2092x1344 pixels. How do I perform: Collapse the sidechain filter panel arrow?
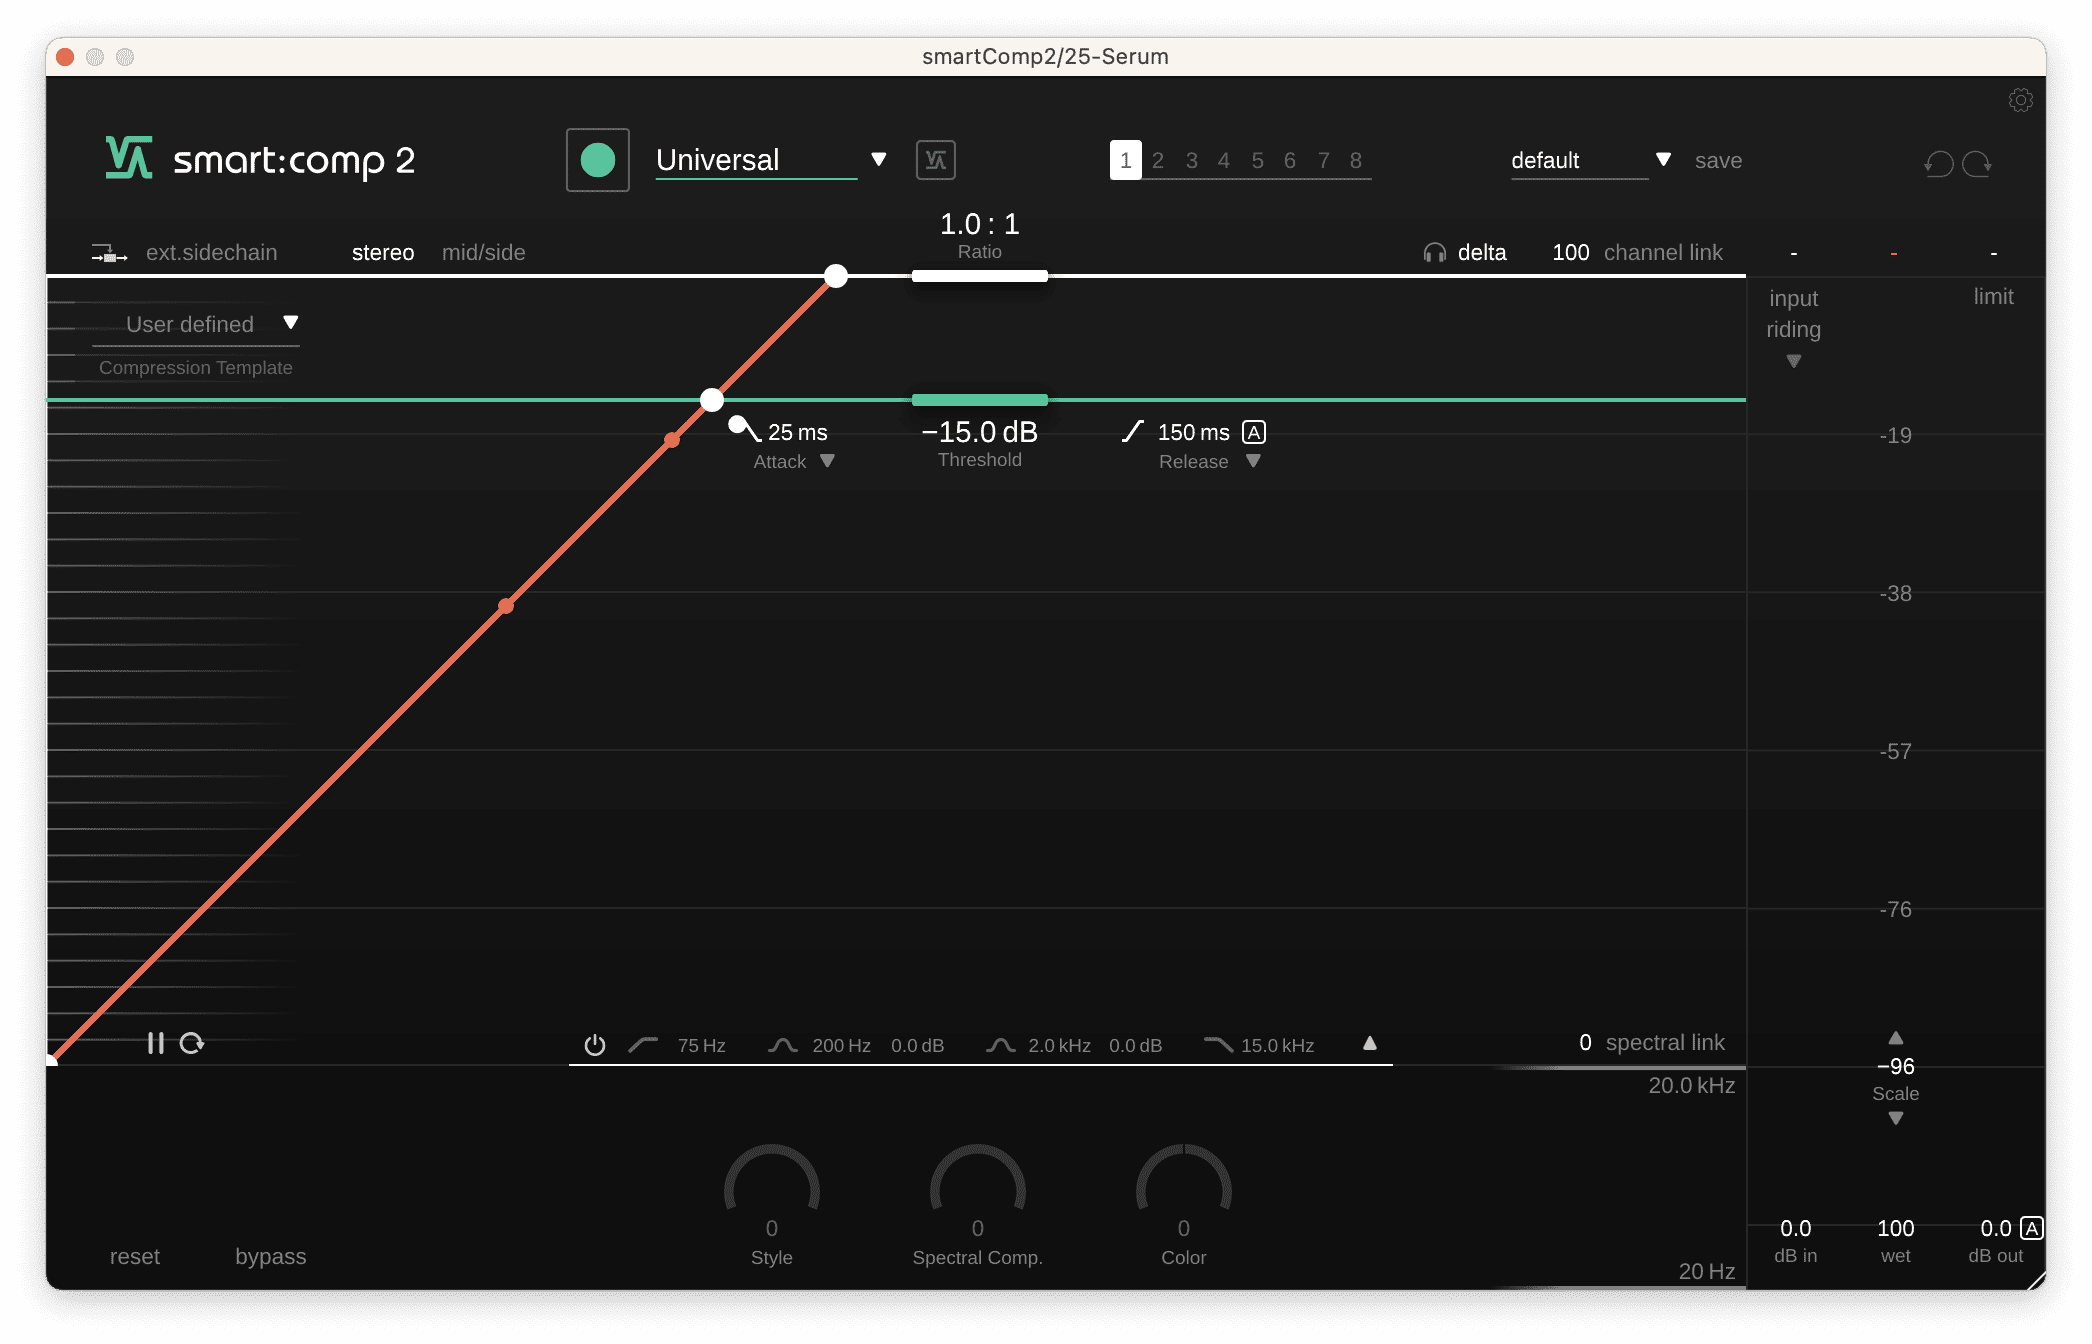pyautogui.click(x=1370, y=1043)
